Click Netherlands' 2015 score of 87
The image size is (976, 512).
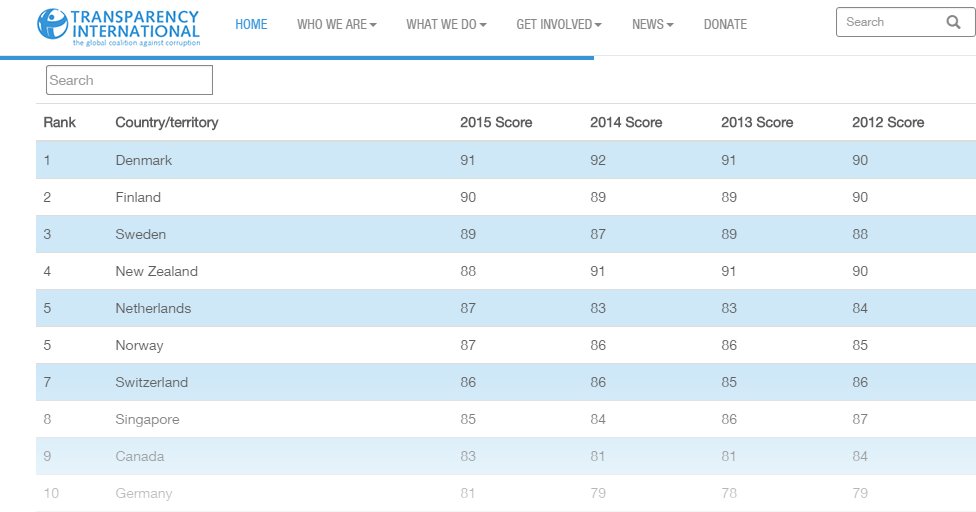pos(468,308)
